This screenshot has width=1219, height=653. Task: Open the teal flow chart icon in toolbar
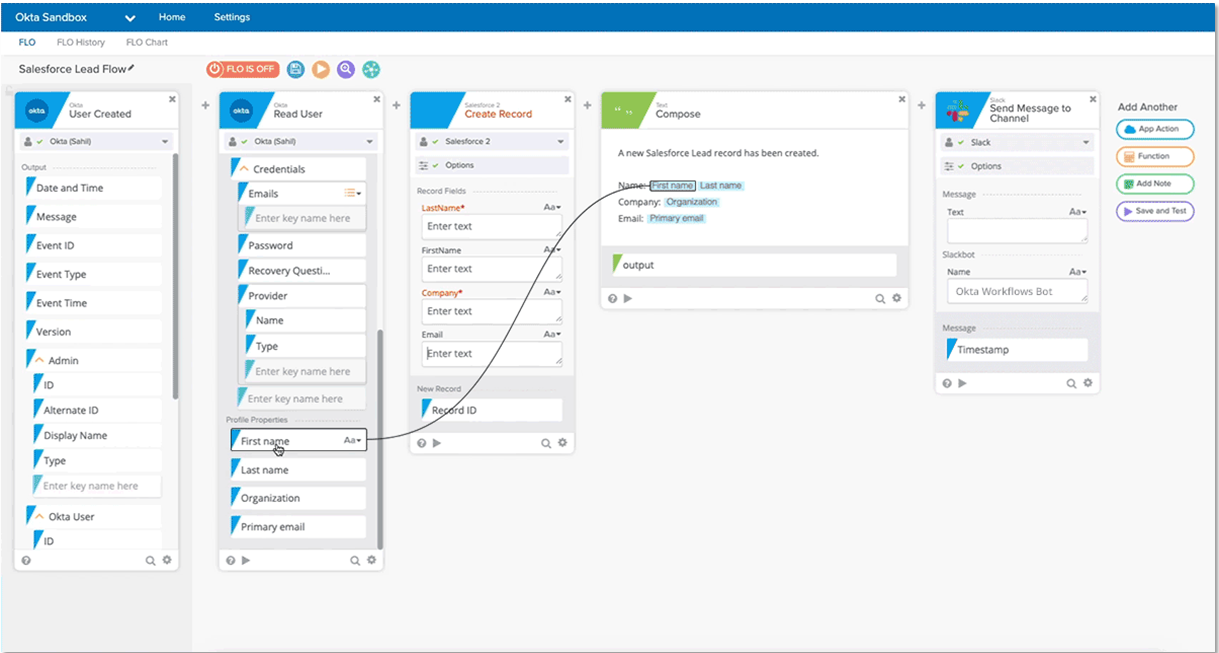click(371, 69)
